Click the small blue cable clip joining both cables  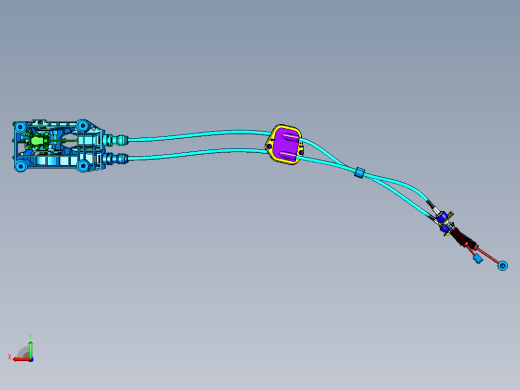[359, 173]
